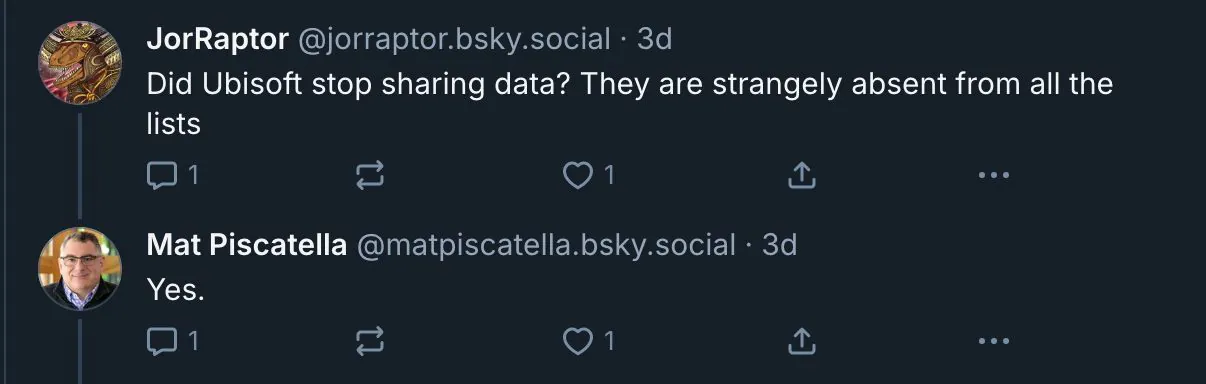Open three-dot menu on Mat Piscatella's reply
Image resolution: width=1206 pixels, height=384 pixels.
point(993,342)
